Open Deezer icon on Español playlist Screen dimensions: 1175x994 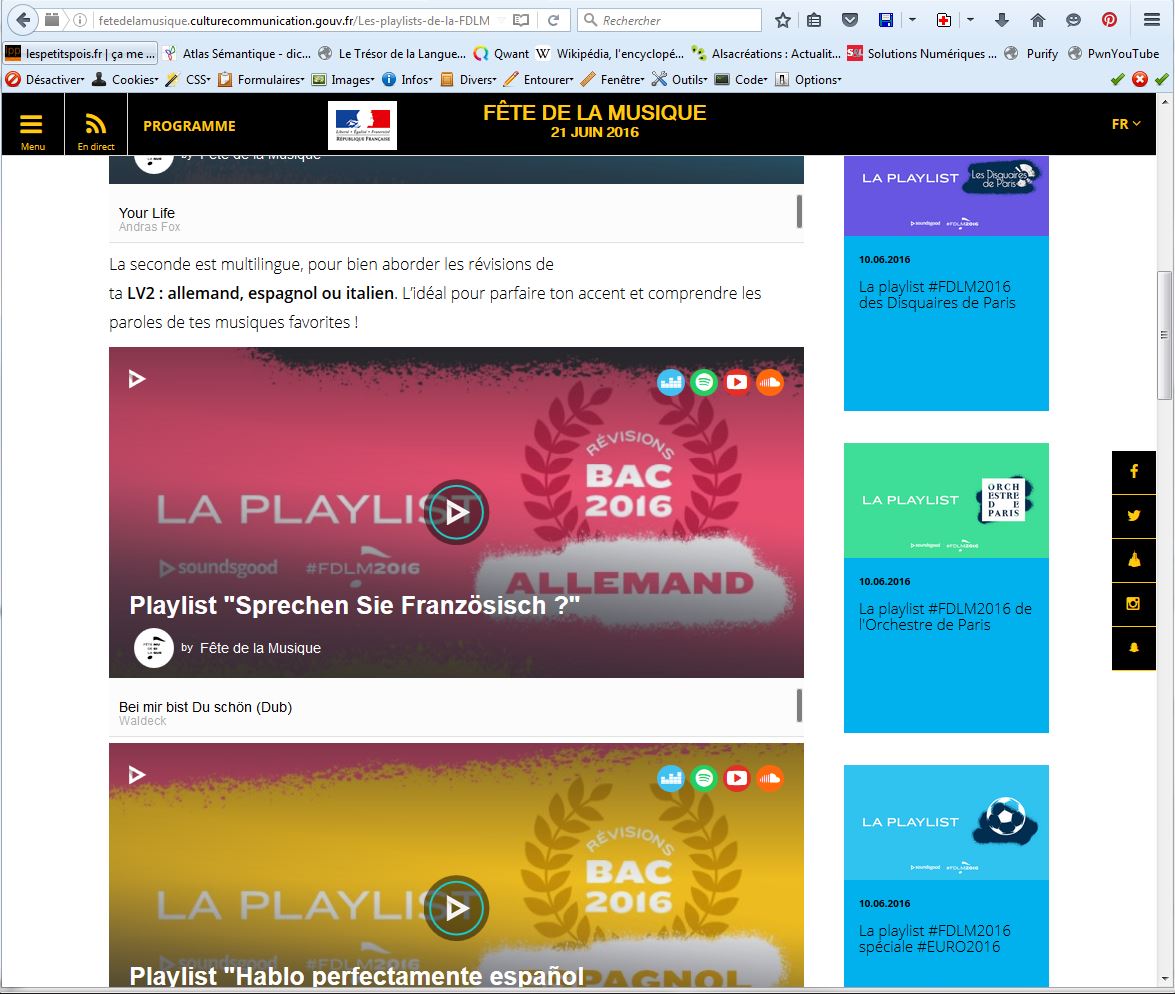click(671, 778)
